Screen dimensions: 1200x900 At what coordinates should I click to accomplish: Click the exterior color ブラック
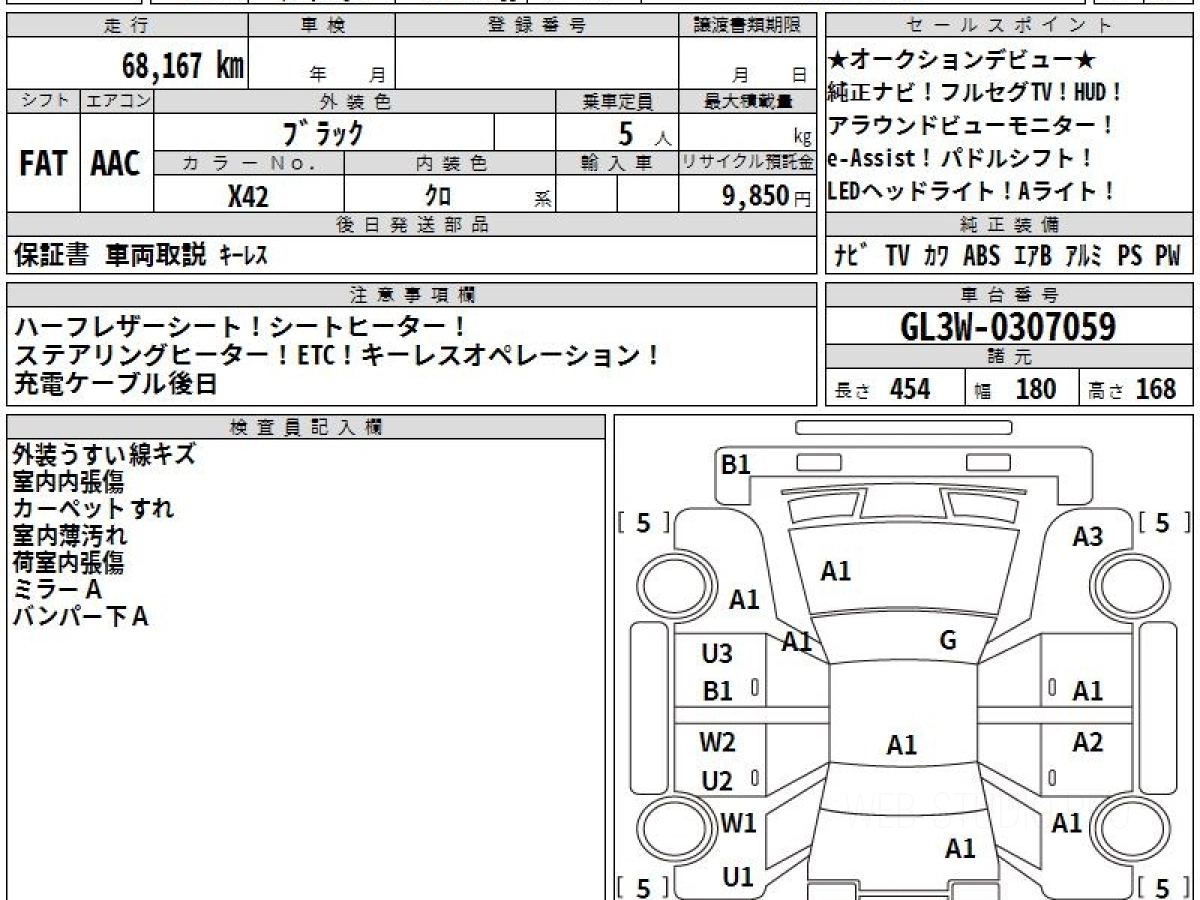323,132
